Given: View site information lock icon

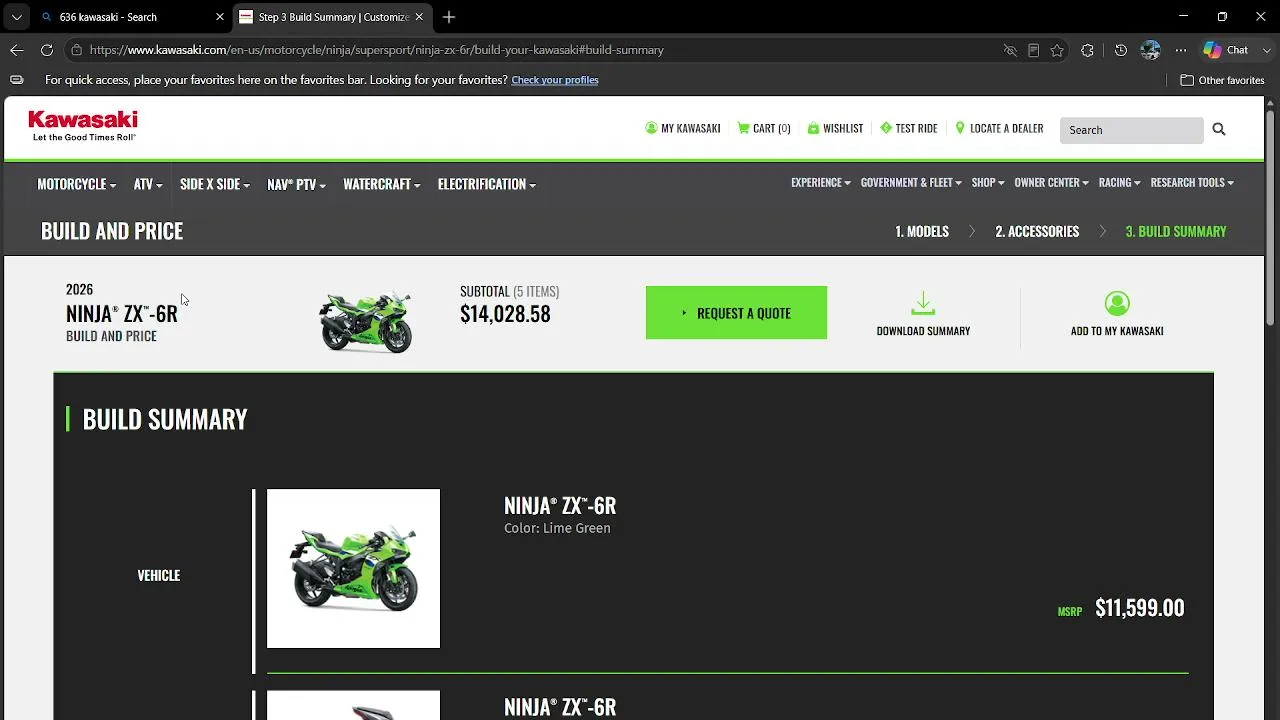Looking at the screenshot, I should (x=76, y=50).
